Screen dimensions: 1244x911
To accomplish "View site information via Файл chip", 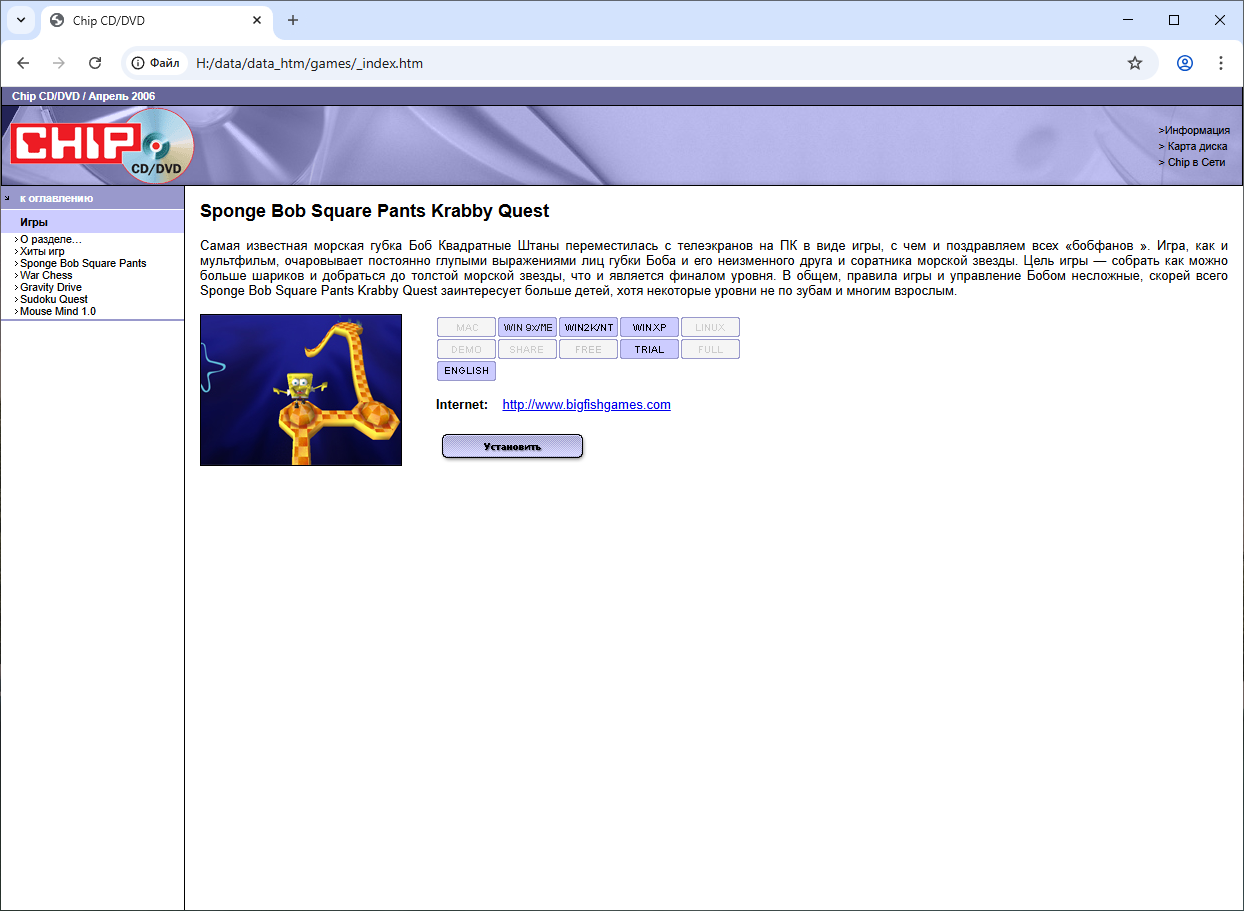I will click(156, 63).
